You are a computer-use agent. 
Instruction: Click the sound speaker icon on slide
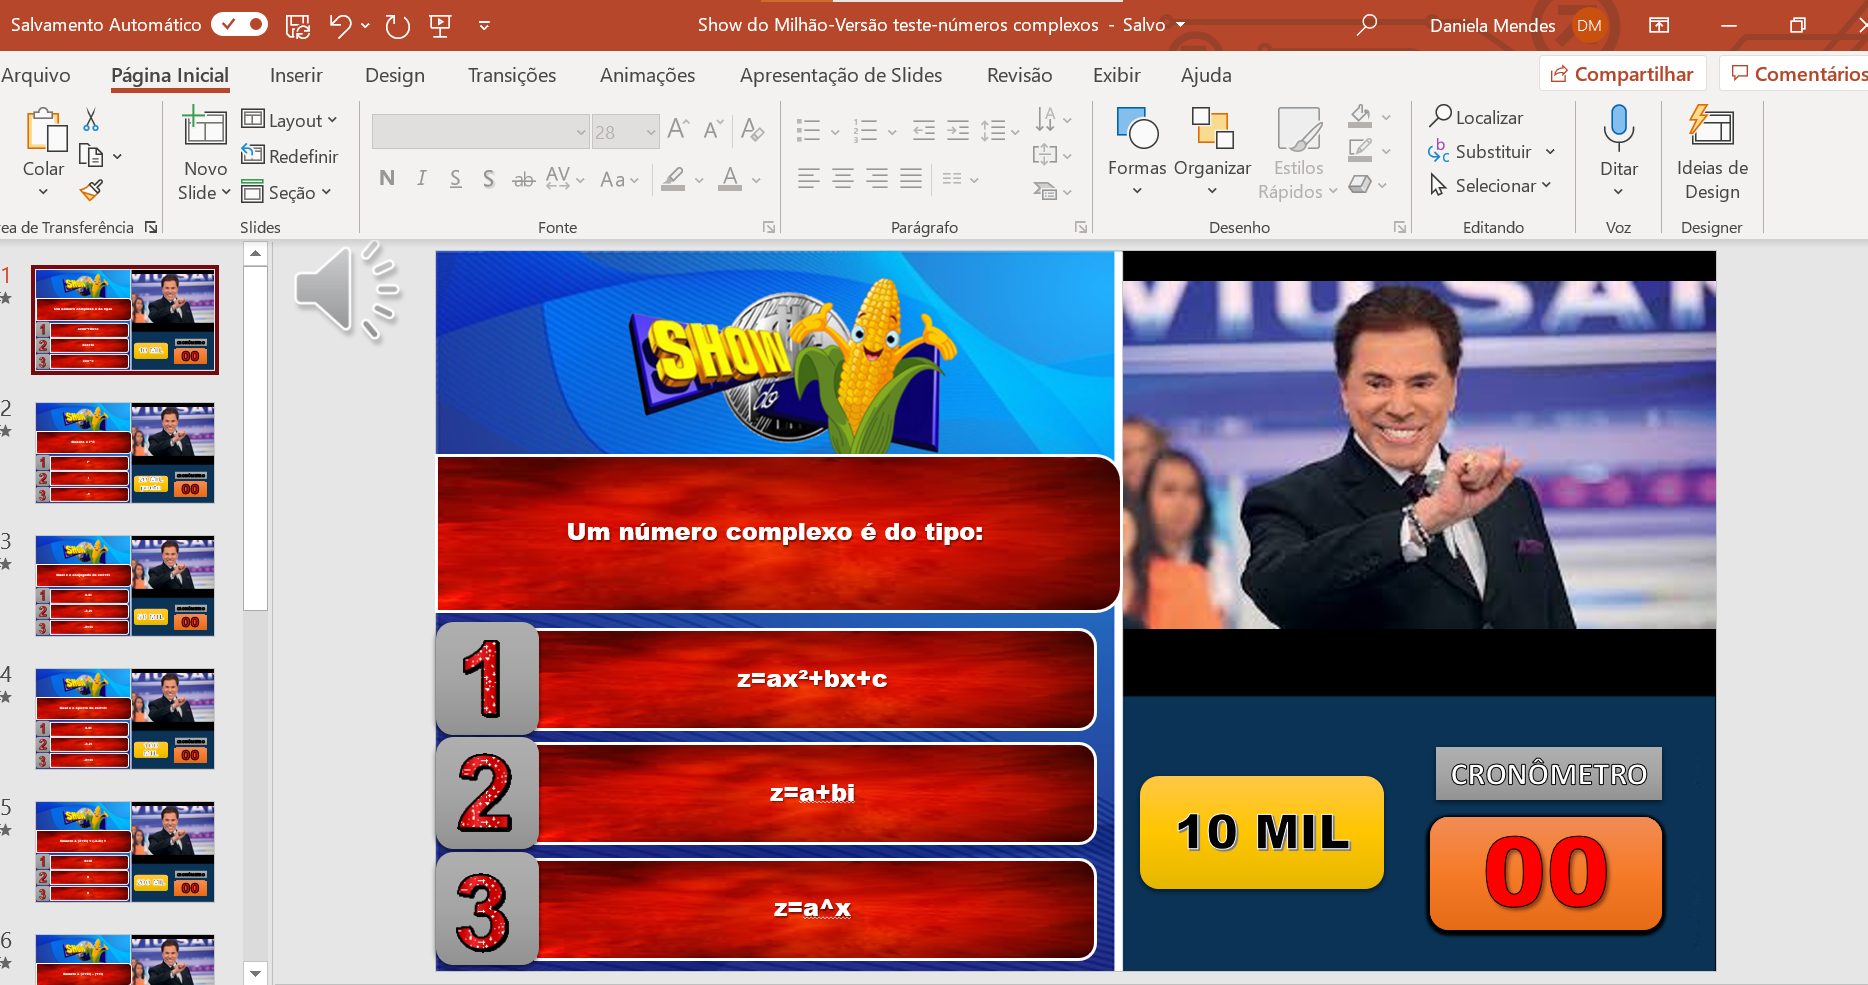(348, 291)
